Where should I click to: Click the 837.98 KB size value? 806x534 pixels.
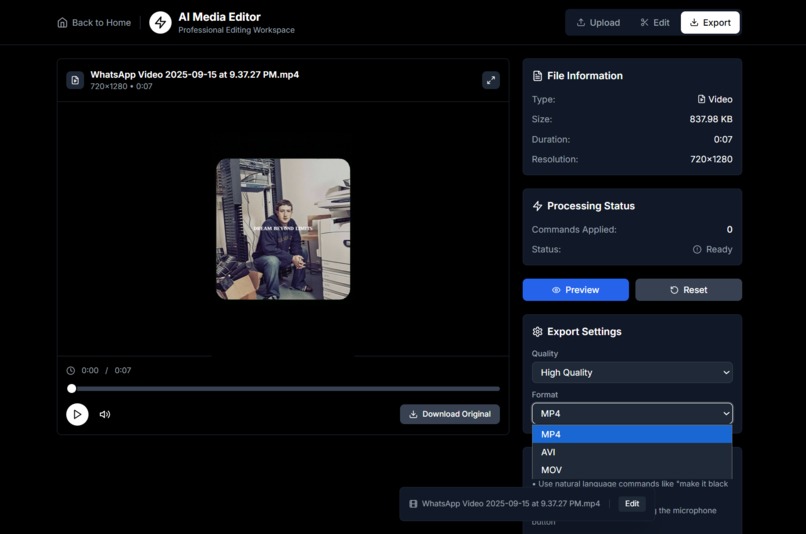711,119
